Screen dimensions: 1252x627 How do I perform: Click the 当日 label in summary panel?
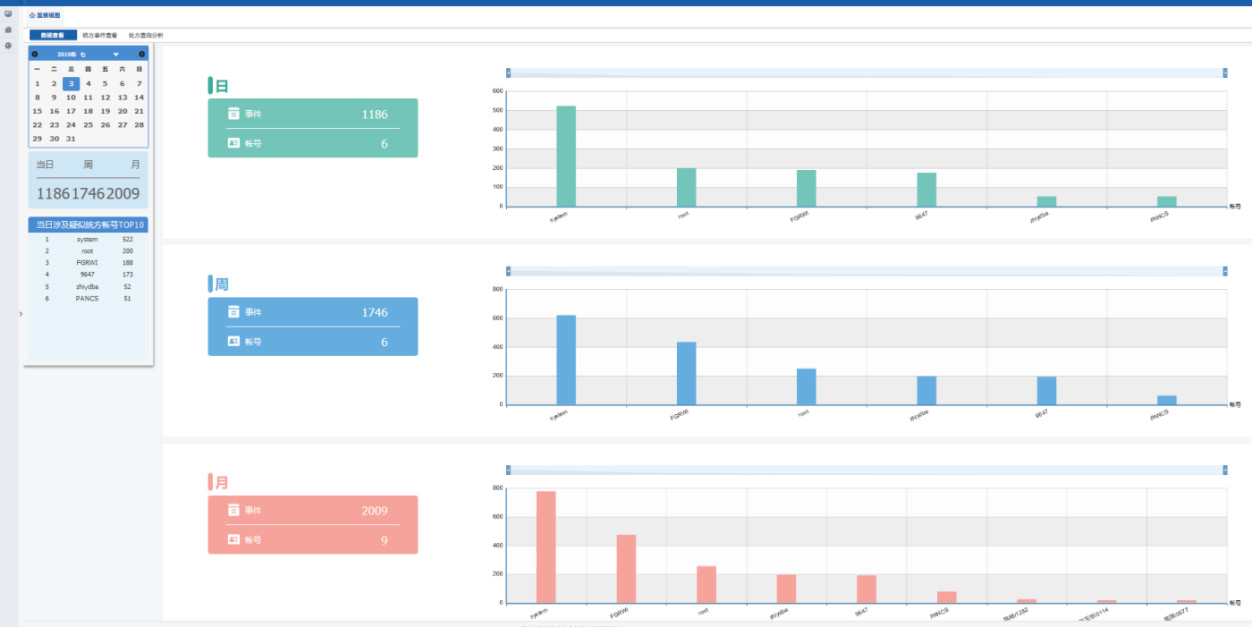point(45,165)
